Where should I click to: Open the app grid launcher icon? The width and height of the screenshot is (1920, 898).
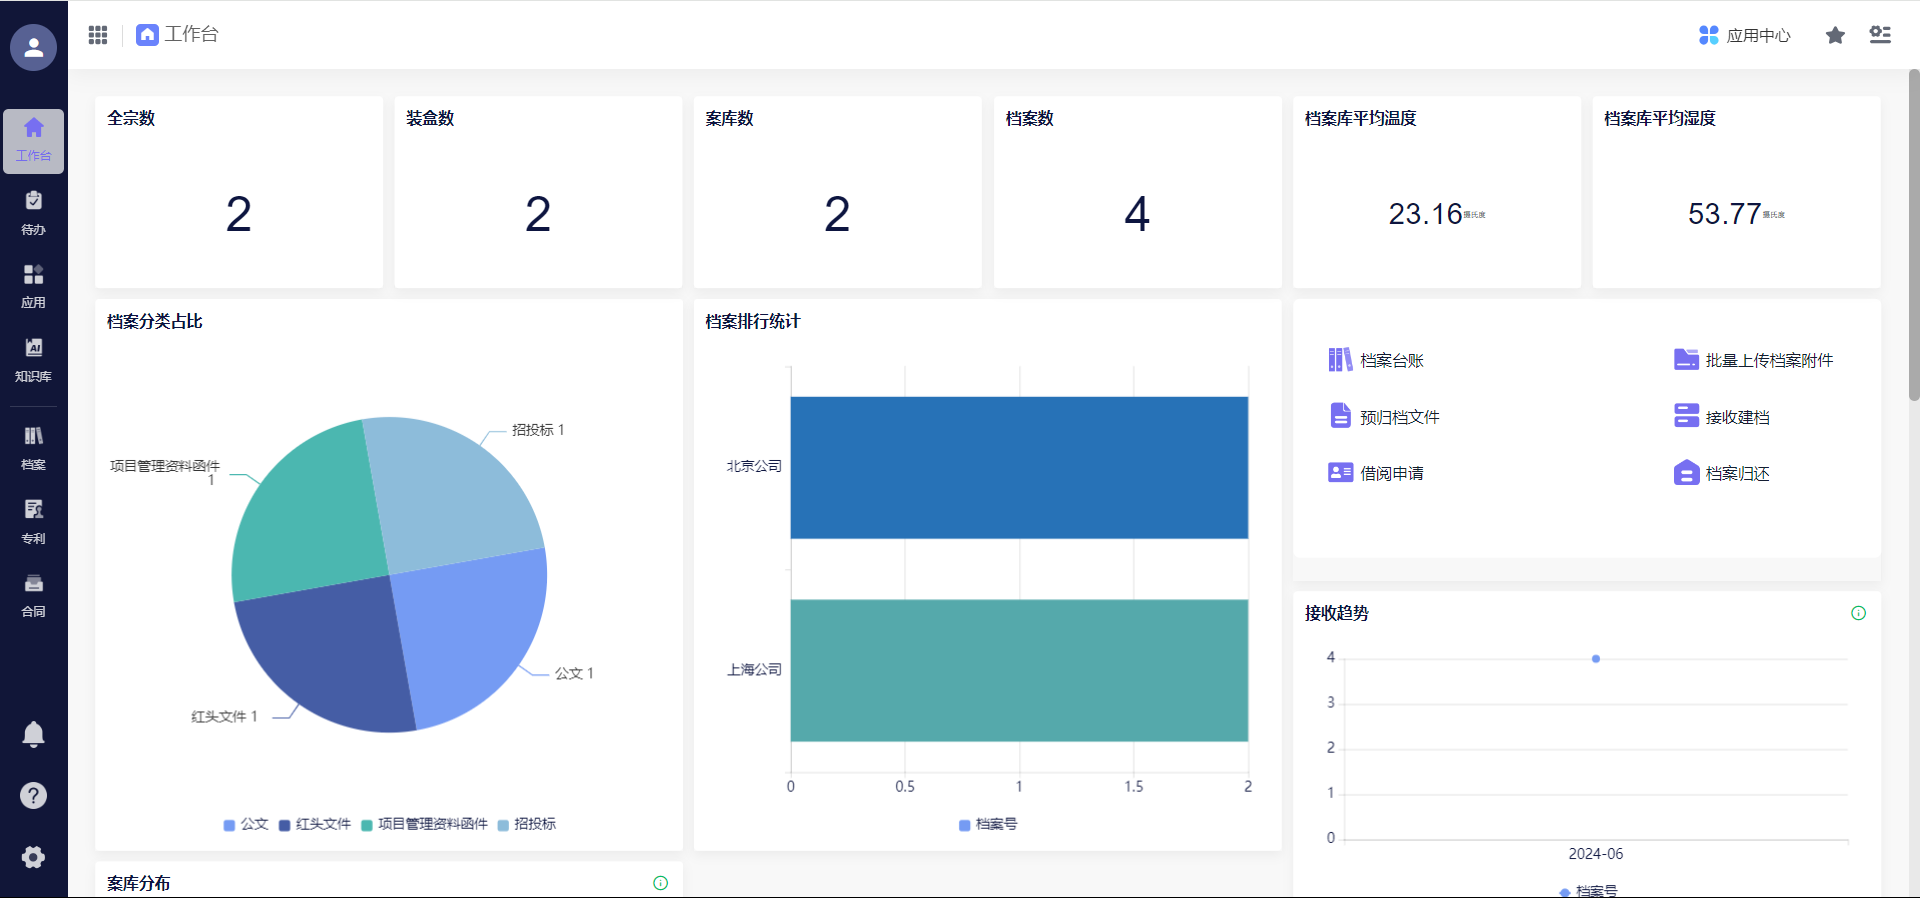[x=98, y=35]
